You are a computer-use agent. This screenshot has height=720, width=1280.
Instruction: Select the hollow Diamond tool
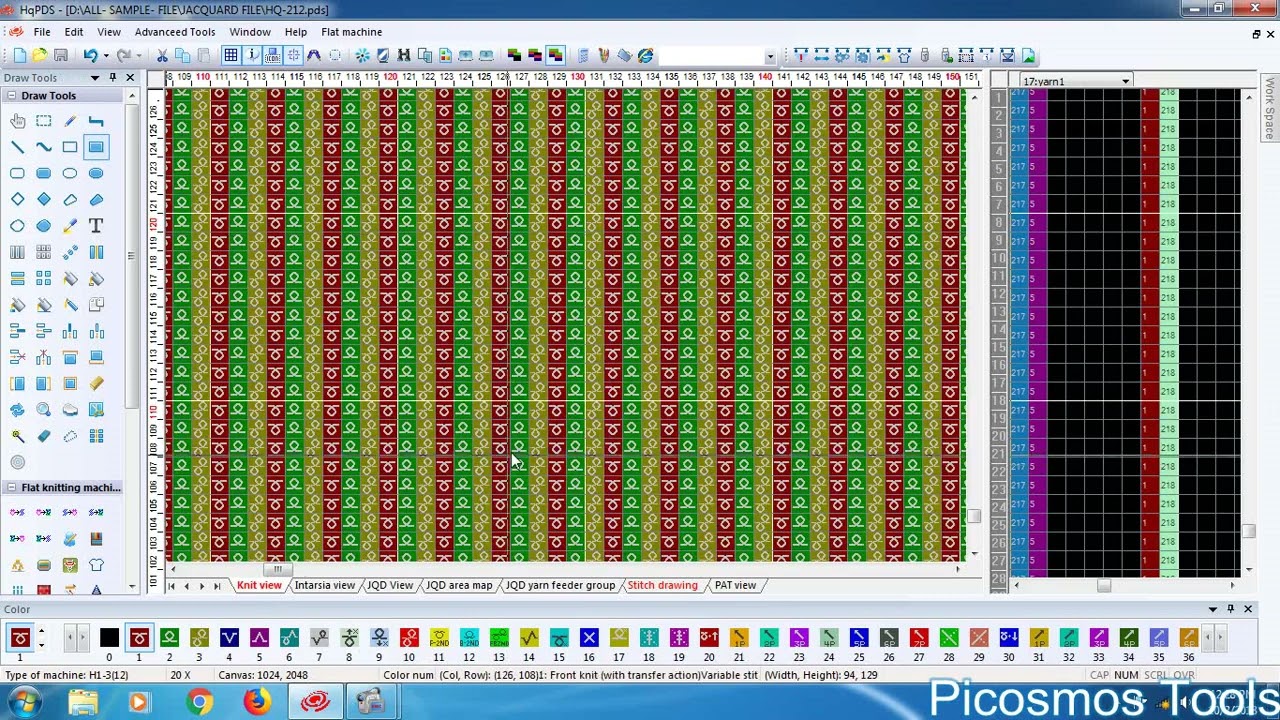[18, 199]
